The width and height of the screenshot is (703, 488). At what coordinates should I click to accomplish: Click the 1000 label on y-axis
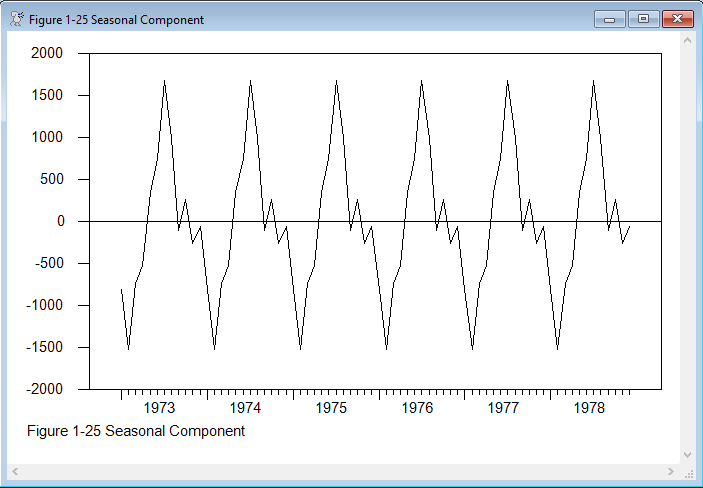pos(47,137)
